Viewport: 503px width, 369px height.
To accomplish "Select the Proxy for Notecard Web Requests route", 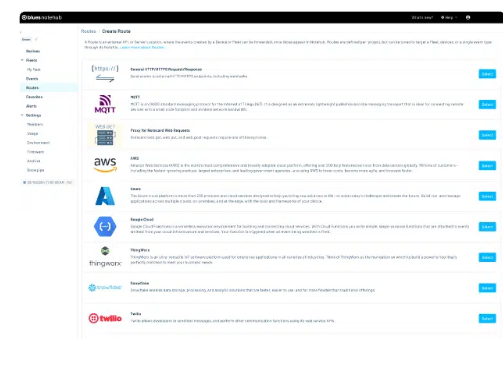I will click(487, 135).
